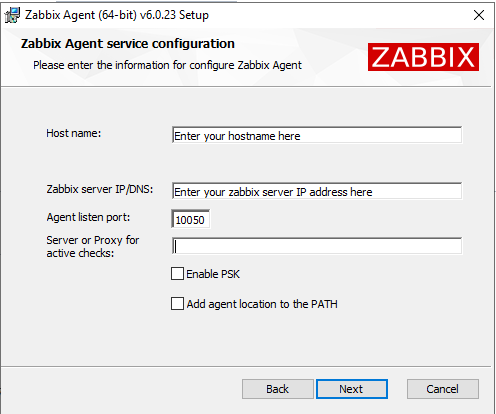Click the Zabbix server IP/DNS text box

[x=317, y=191]
